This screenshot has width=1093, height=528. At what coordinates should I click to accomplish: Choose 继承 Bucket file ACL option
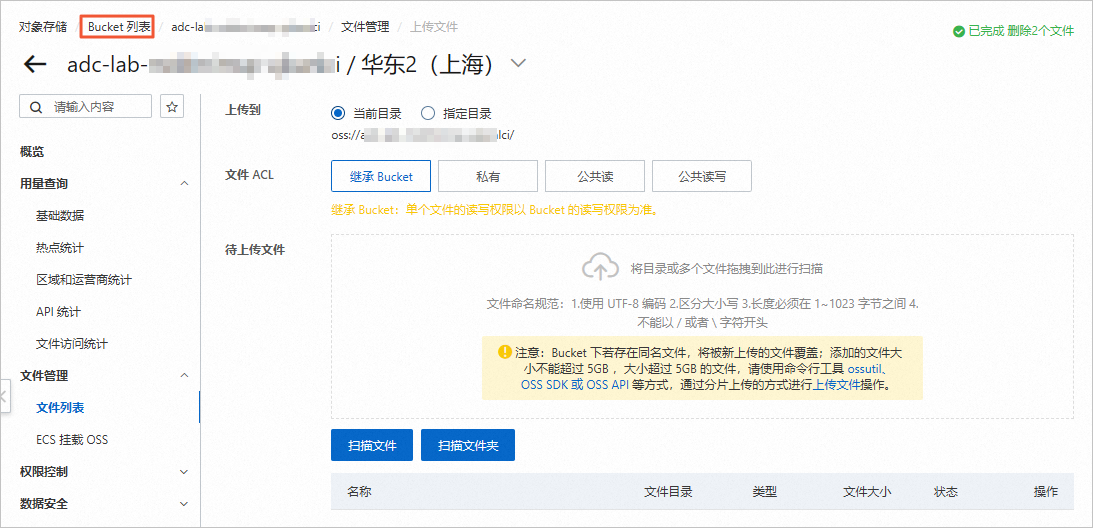coord(381,176)
